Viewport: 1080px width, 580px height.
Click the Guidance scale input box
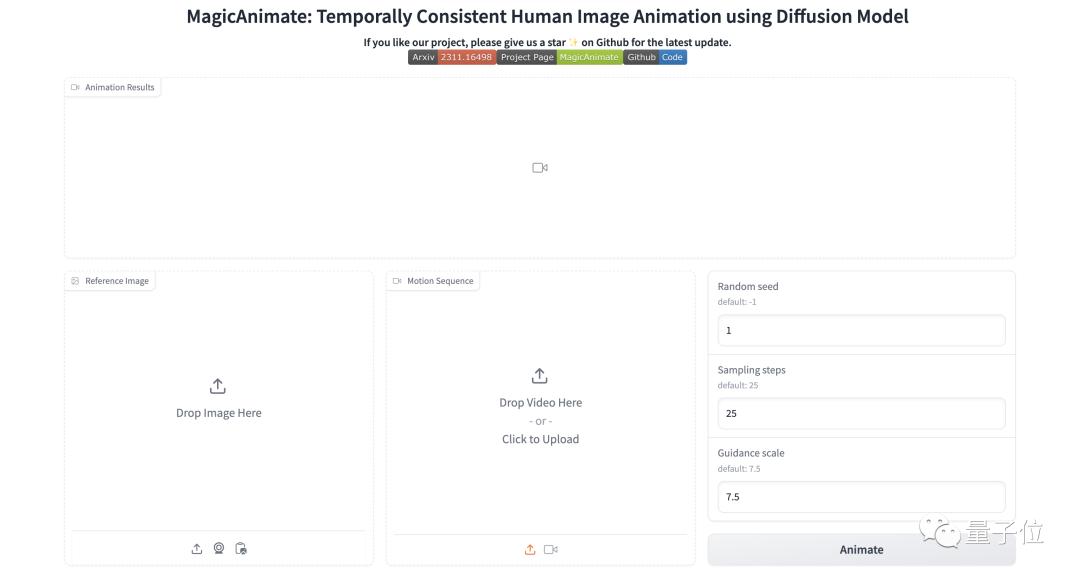click(x=861, y=497)
